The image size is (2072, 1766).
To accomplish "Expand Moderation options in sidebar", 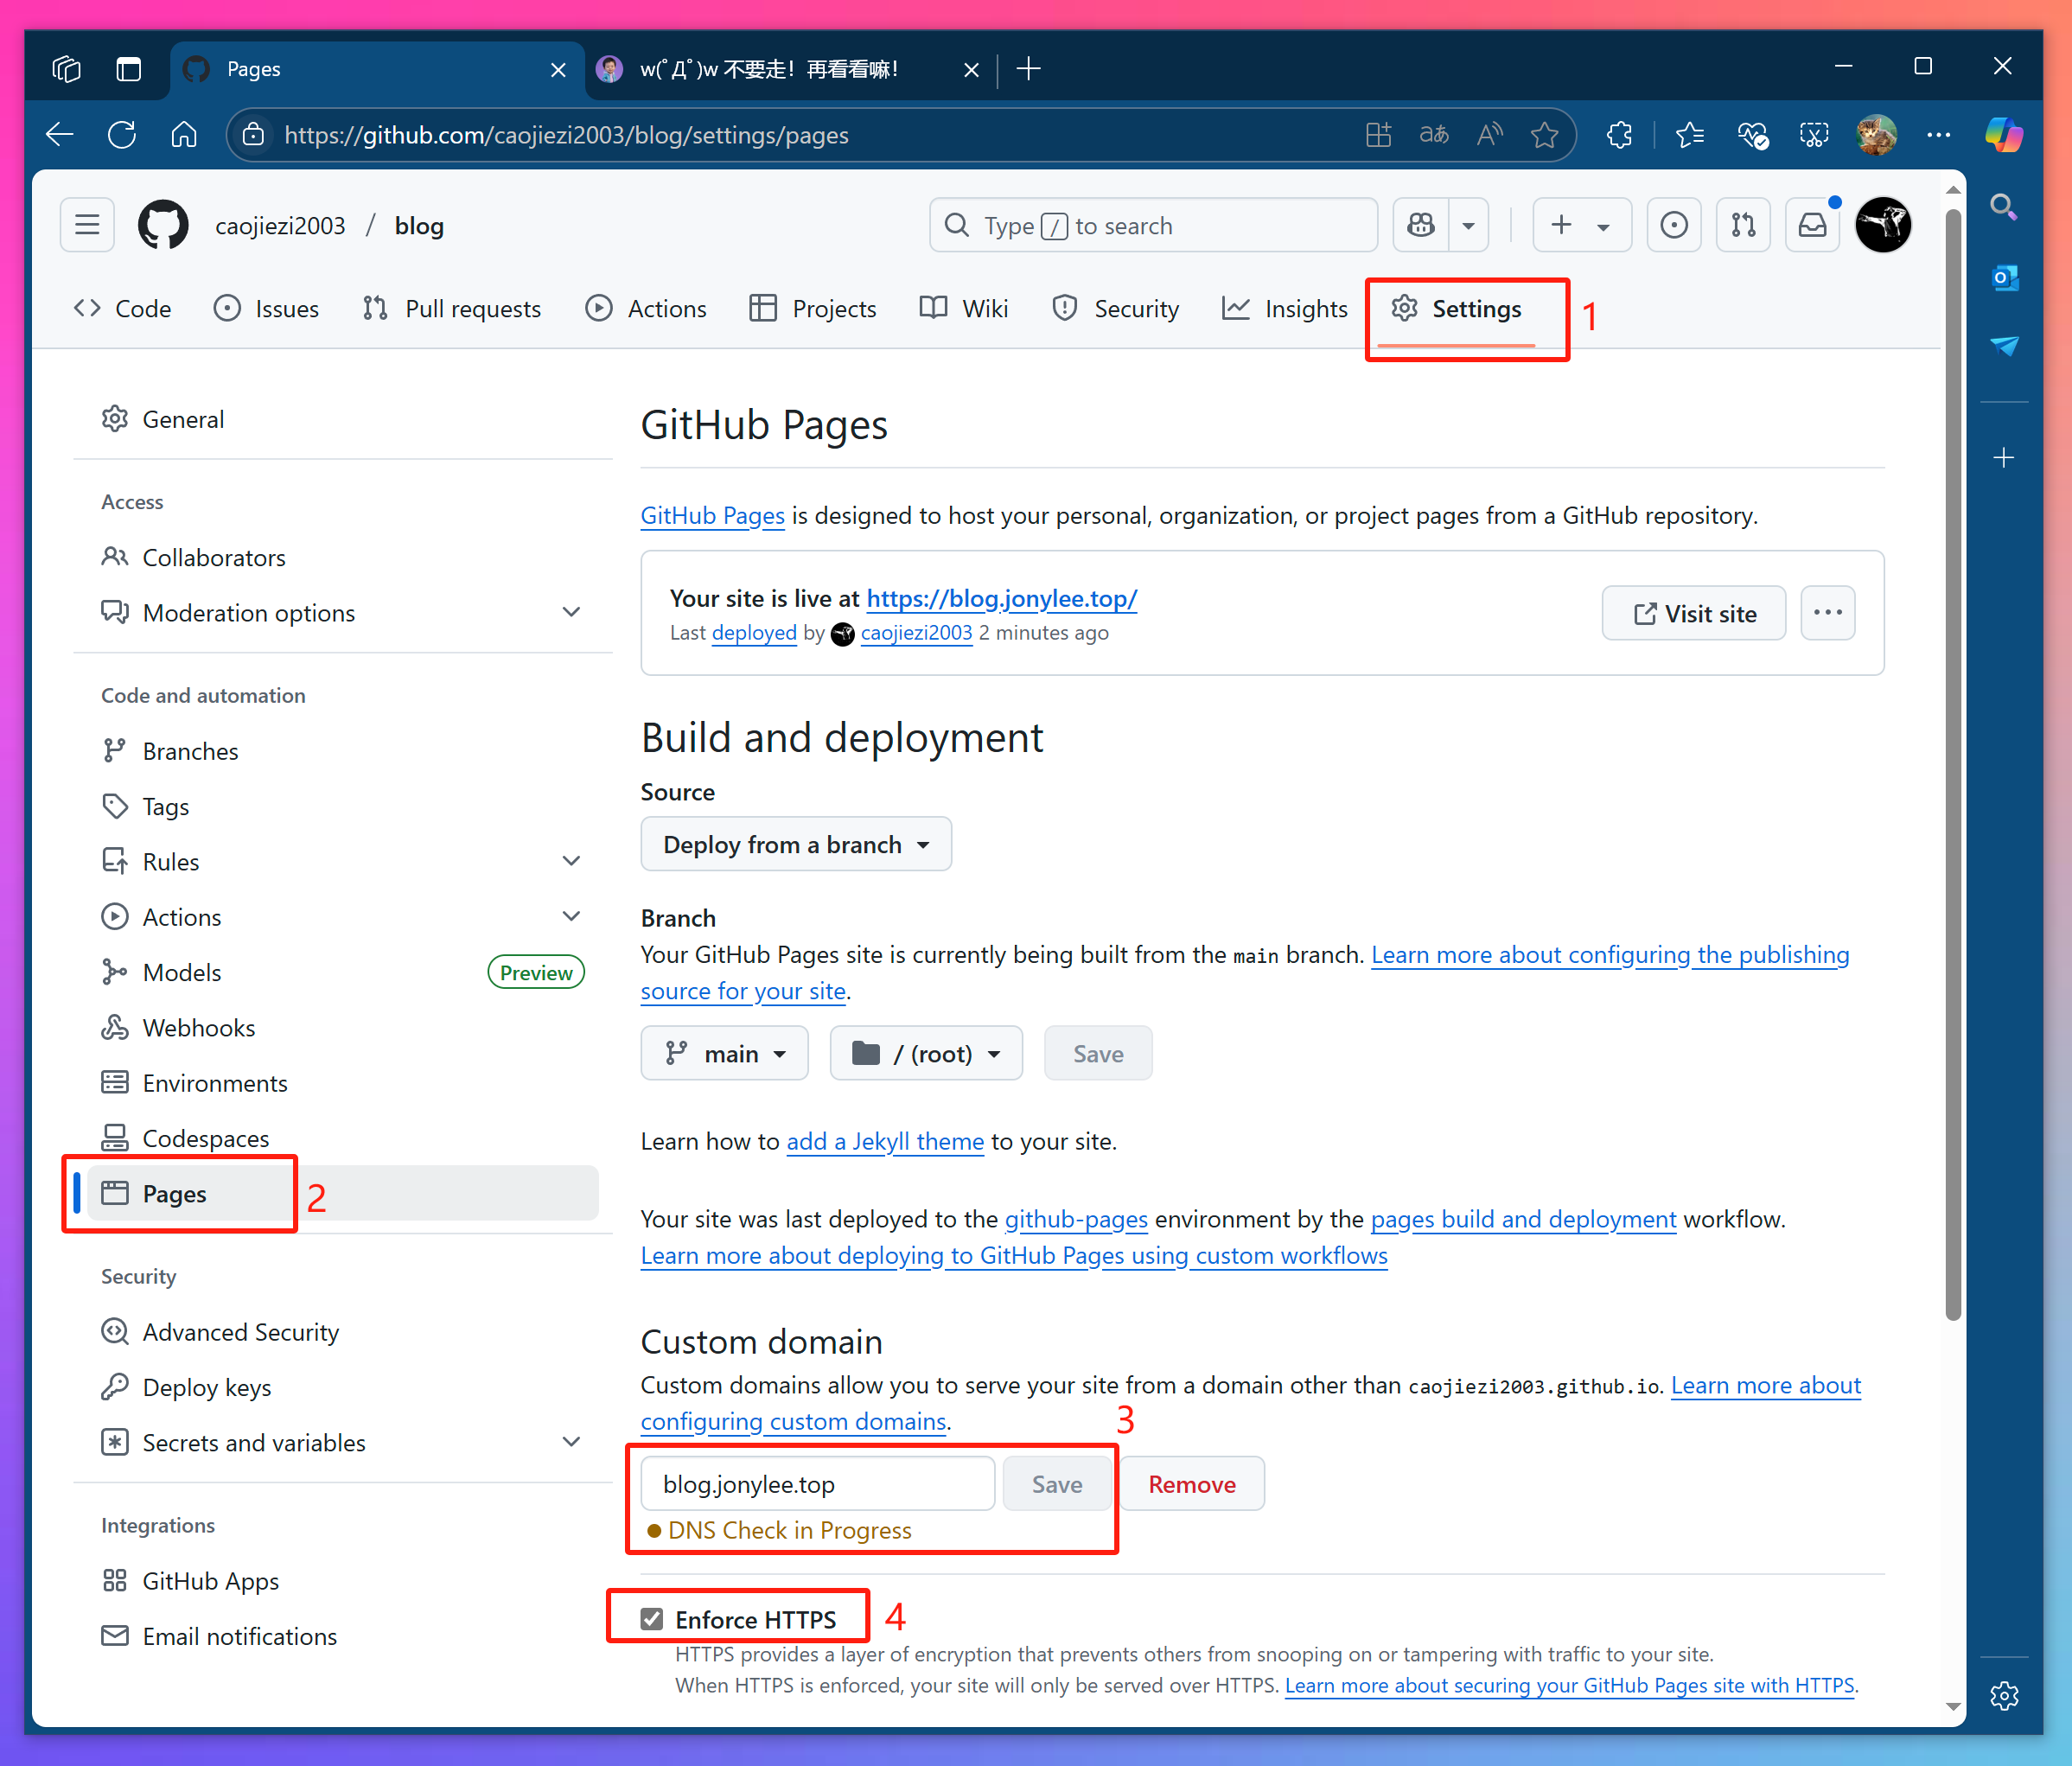I will [571, 613].
